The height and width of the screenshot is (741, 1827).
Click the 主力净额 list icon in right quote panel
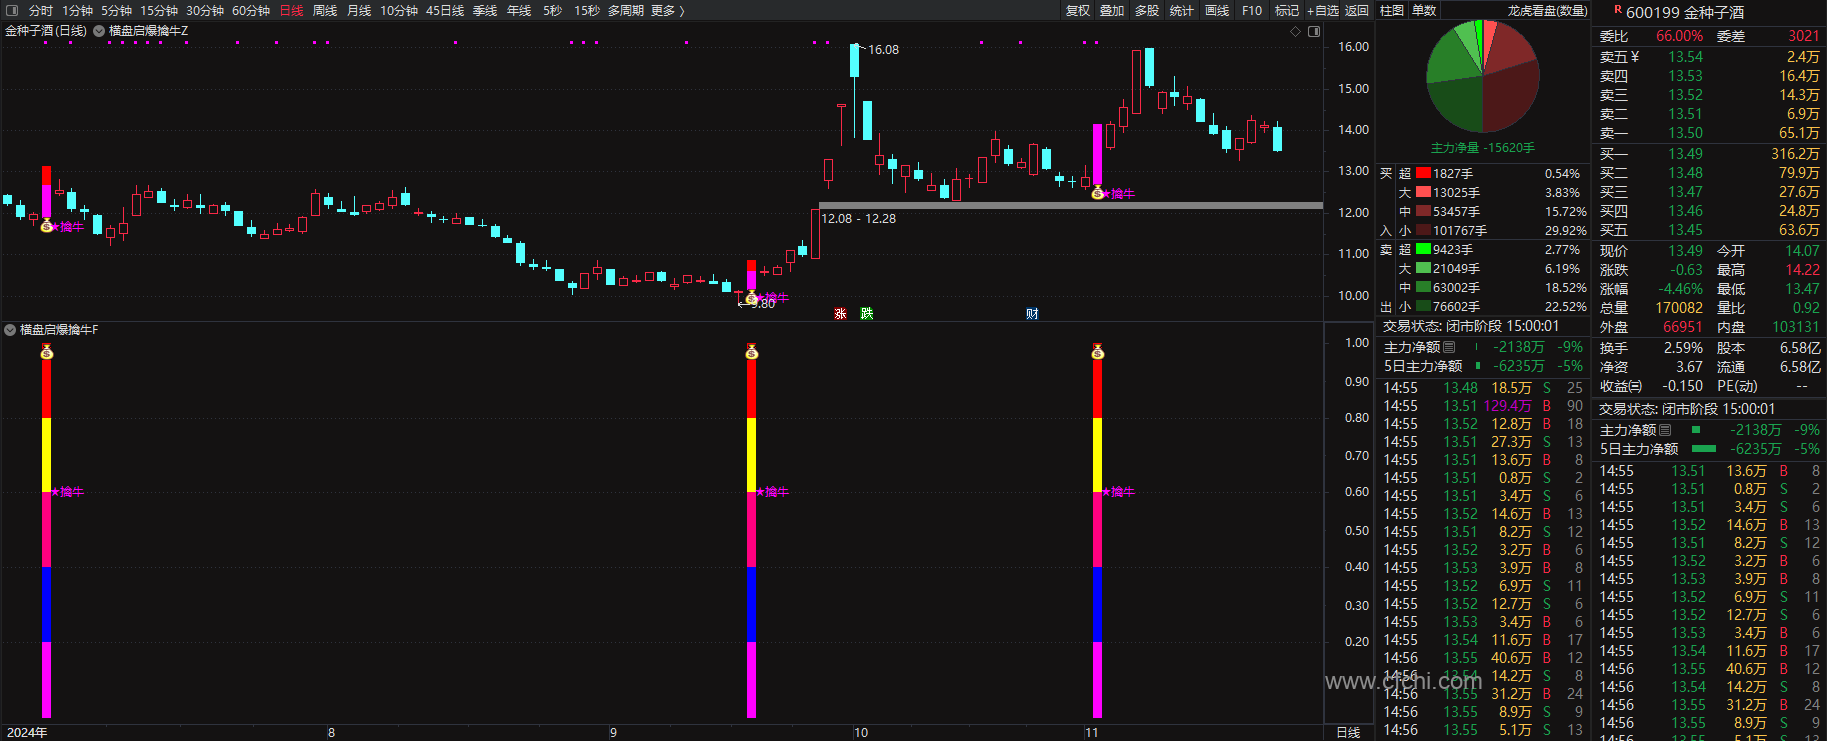click(x=1665, y=430)
